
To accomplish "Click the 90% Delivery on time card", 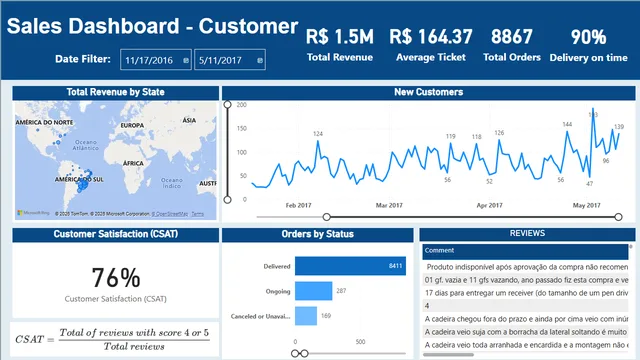I will point(588,44).
